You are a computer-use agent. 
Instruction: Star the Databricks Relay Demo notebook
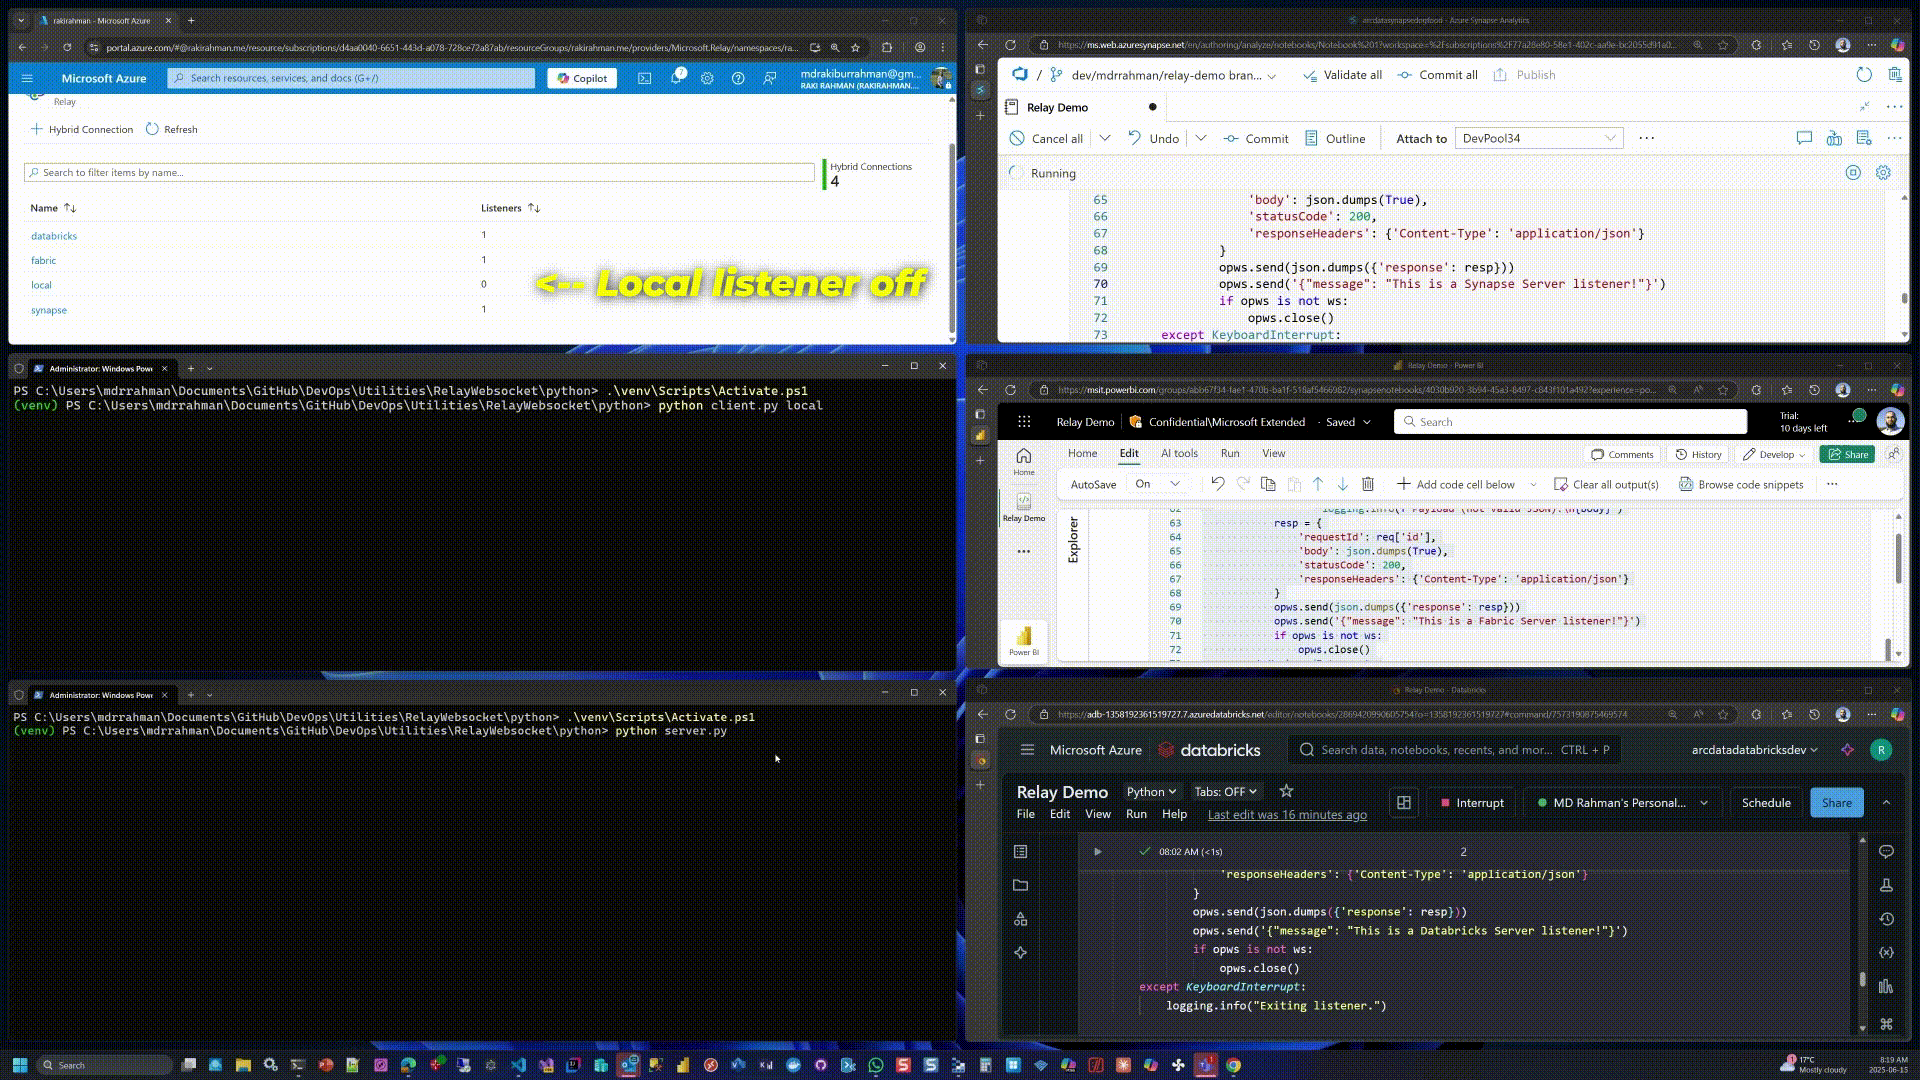tap(1287, 791)
